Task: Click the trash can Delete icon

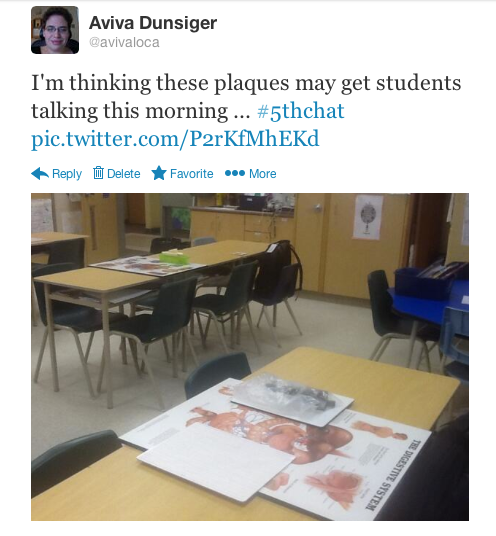Action: [98, 173]
